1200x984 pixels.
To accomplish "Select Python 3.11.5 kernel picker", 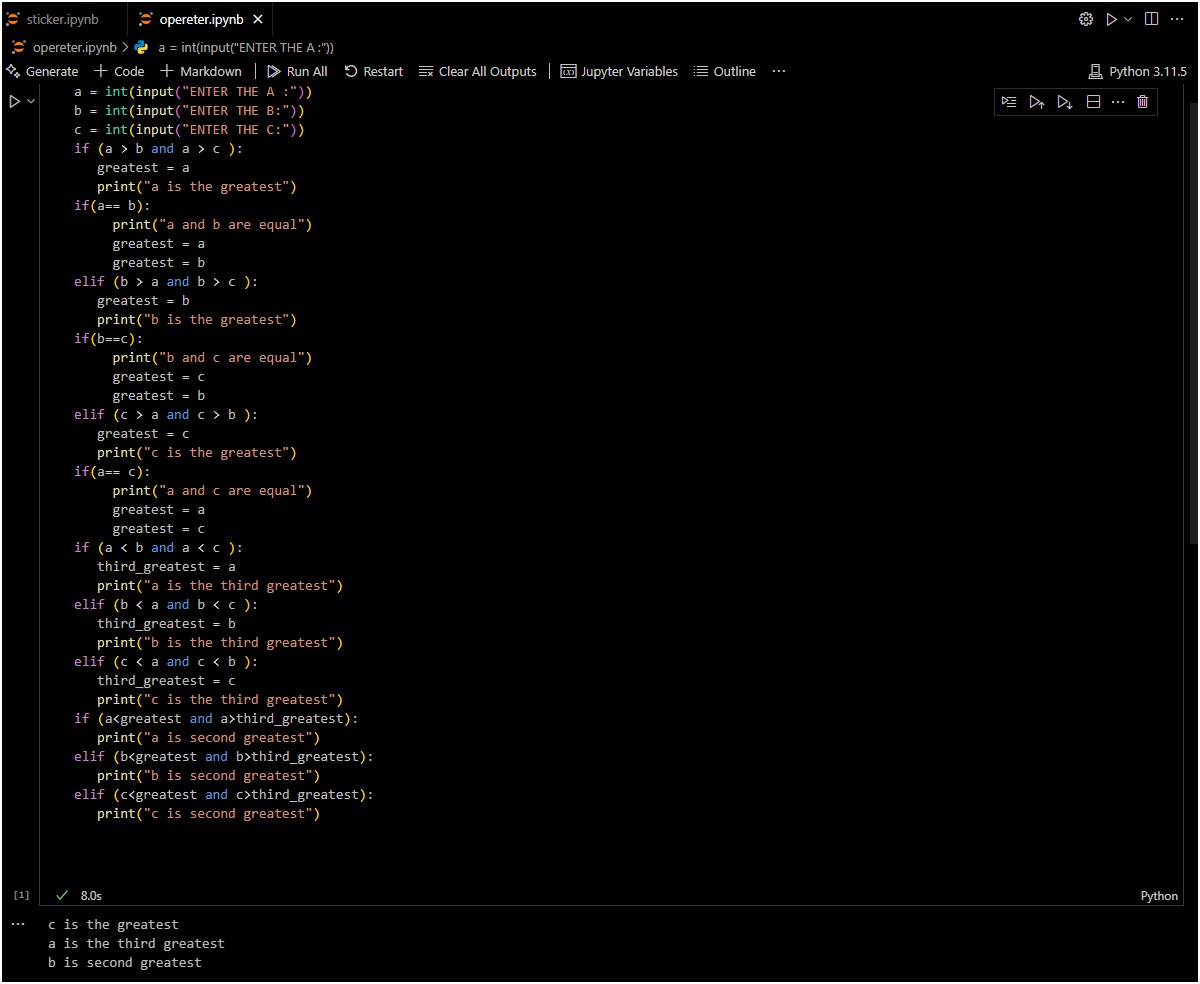I will coord(1137,71).
